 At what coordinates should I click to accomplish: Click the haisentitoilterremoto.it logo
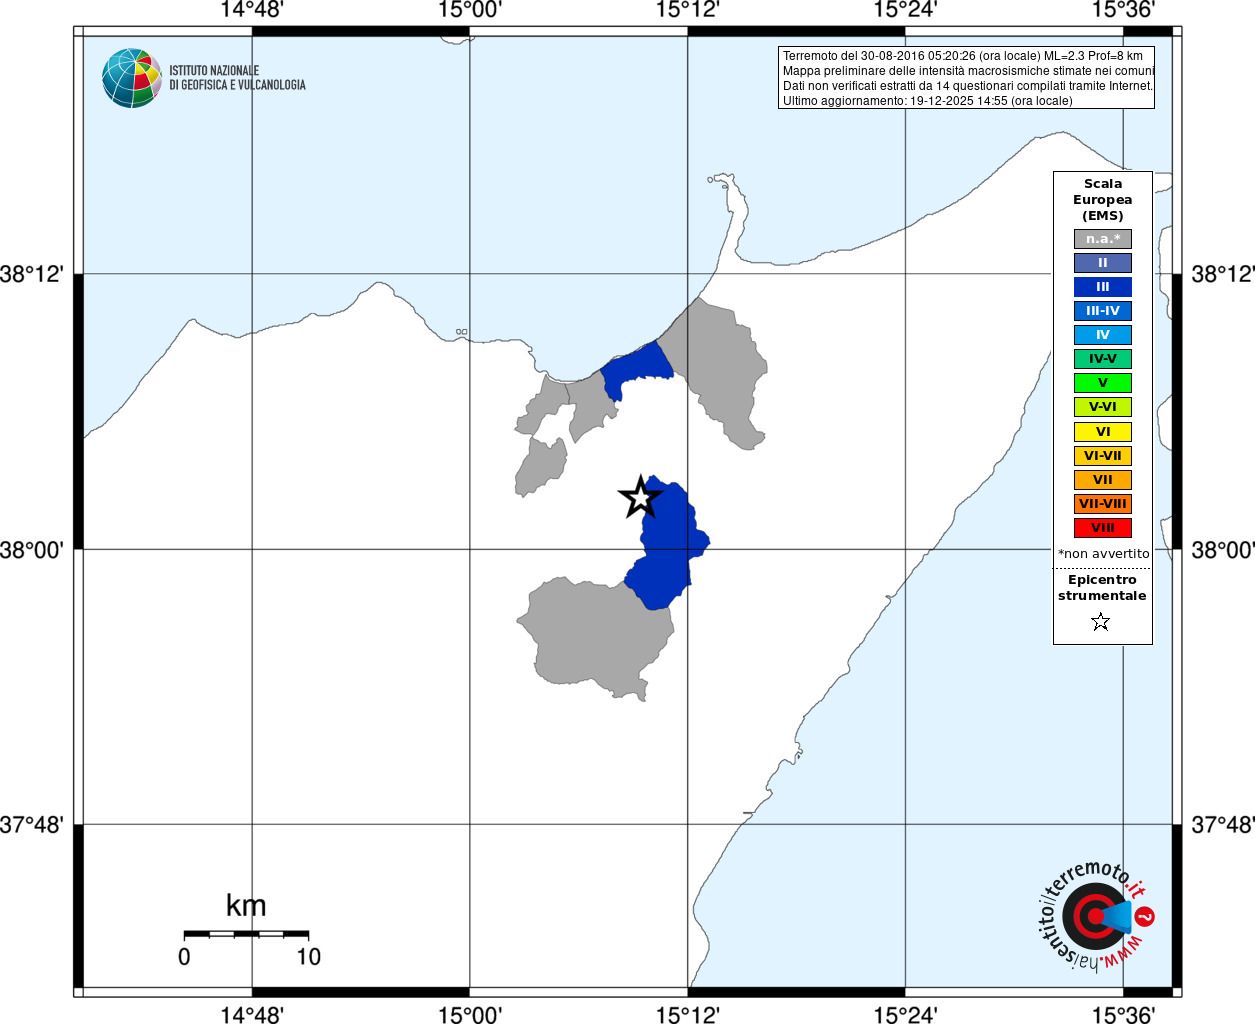pos(1095,916)
